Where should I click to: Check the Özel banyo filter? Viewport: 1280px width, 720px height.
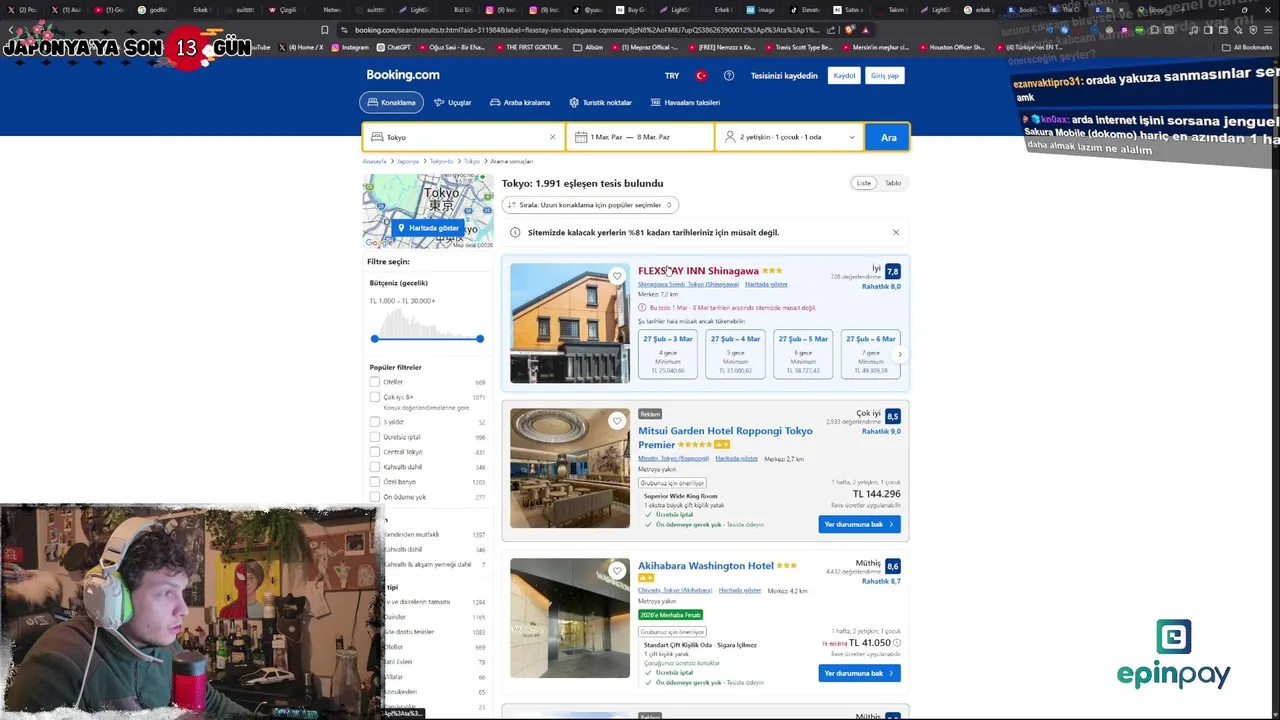[375, 482]
